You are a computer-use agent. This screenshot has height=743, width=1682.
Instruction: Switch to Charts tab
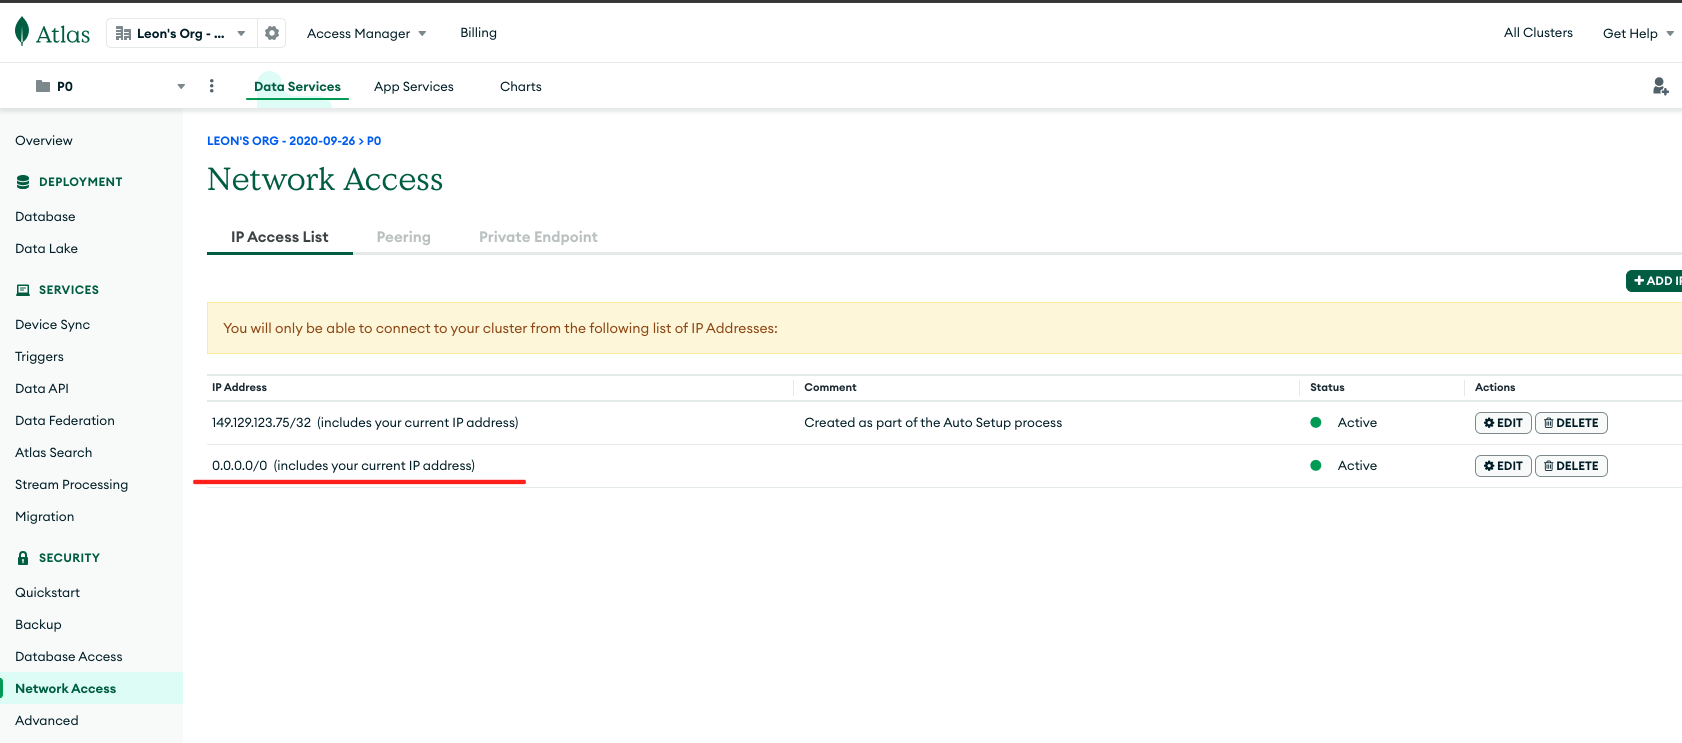(x=521, y=87)
